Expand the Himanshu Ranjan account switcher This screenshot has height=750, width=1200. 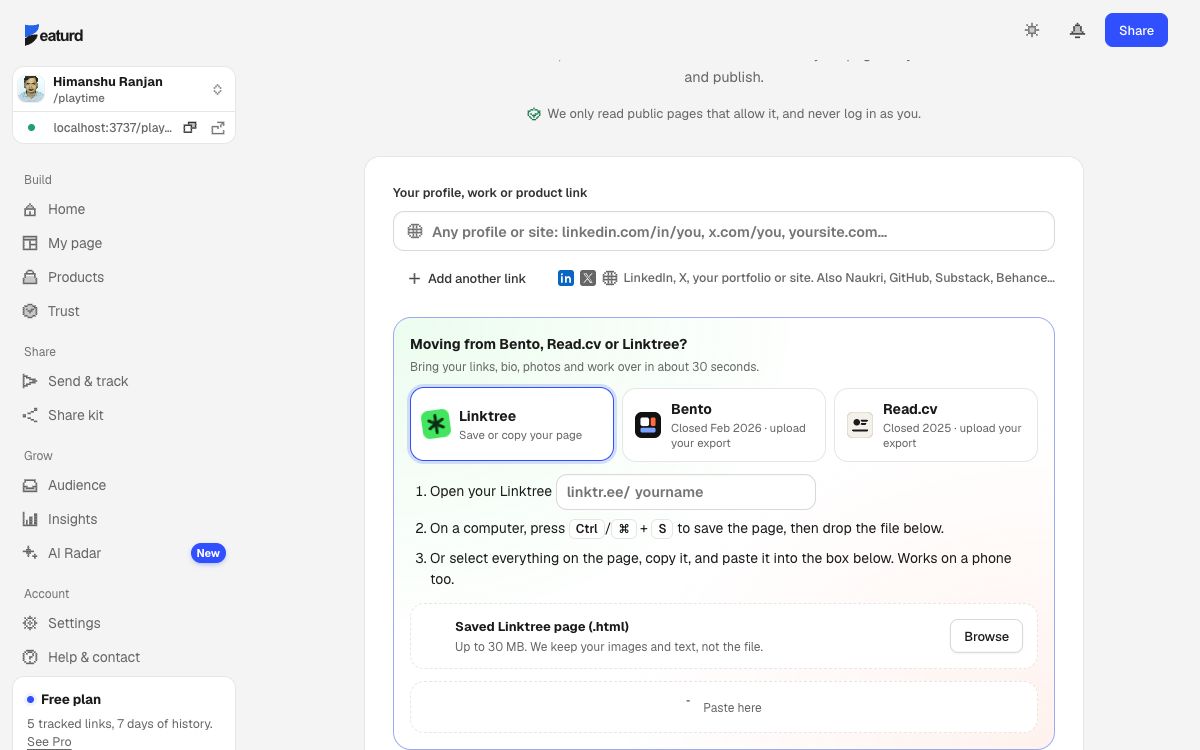[x=217, y=90]
